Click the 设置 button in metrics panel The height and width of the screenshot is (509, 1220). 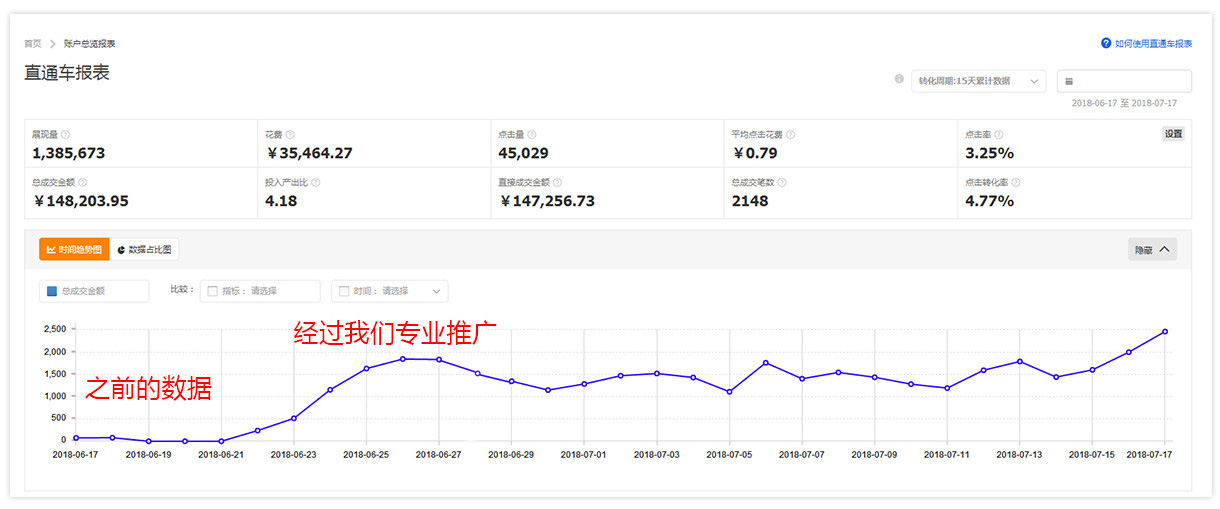[1173, 134]
